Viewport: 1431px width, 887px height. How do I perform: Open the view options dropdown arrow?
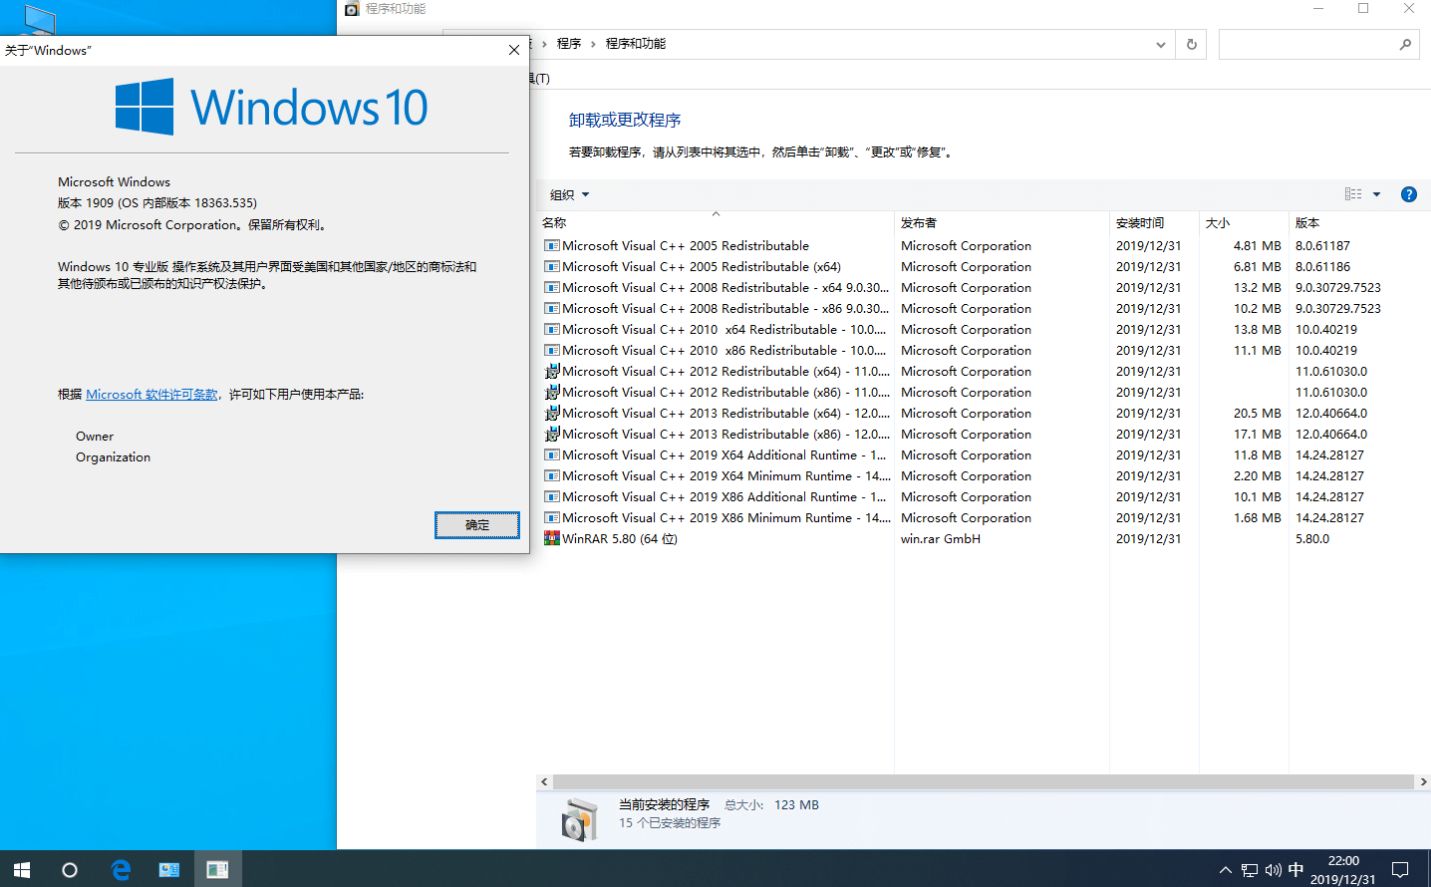[x=1377, y=195]
